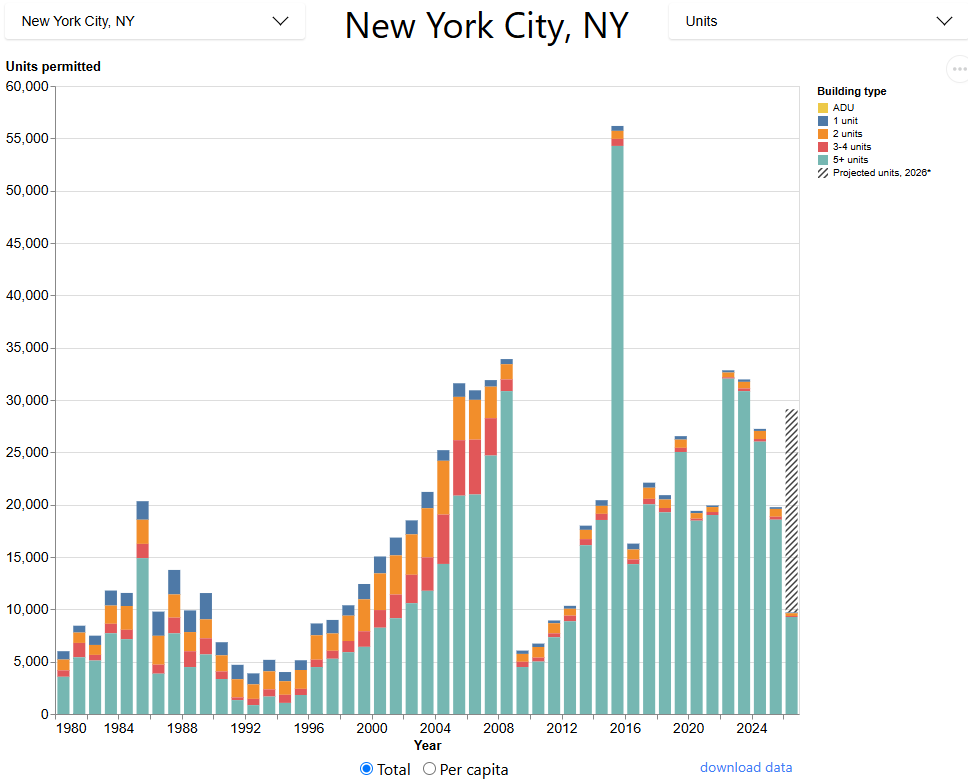Click the 1 unit blue legend swatch
This screenshot has height=780, width=968.
(823, 121)
